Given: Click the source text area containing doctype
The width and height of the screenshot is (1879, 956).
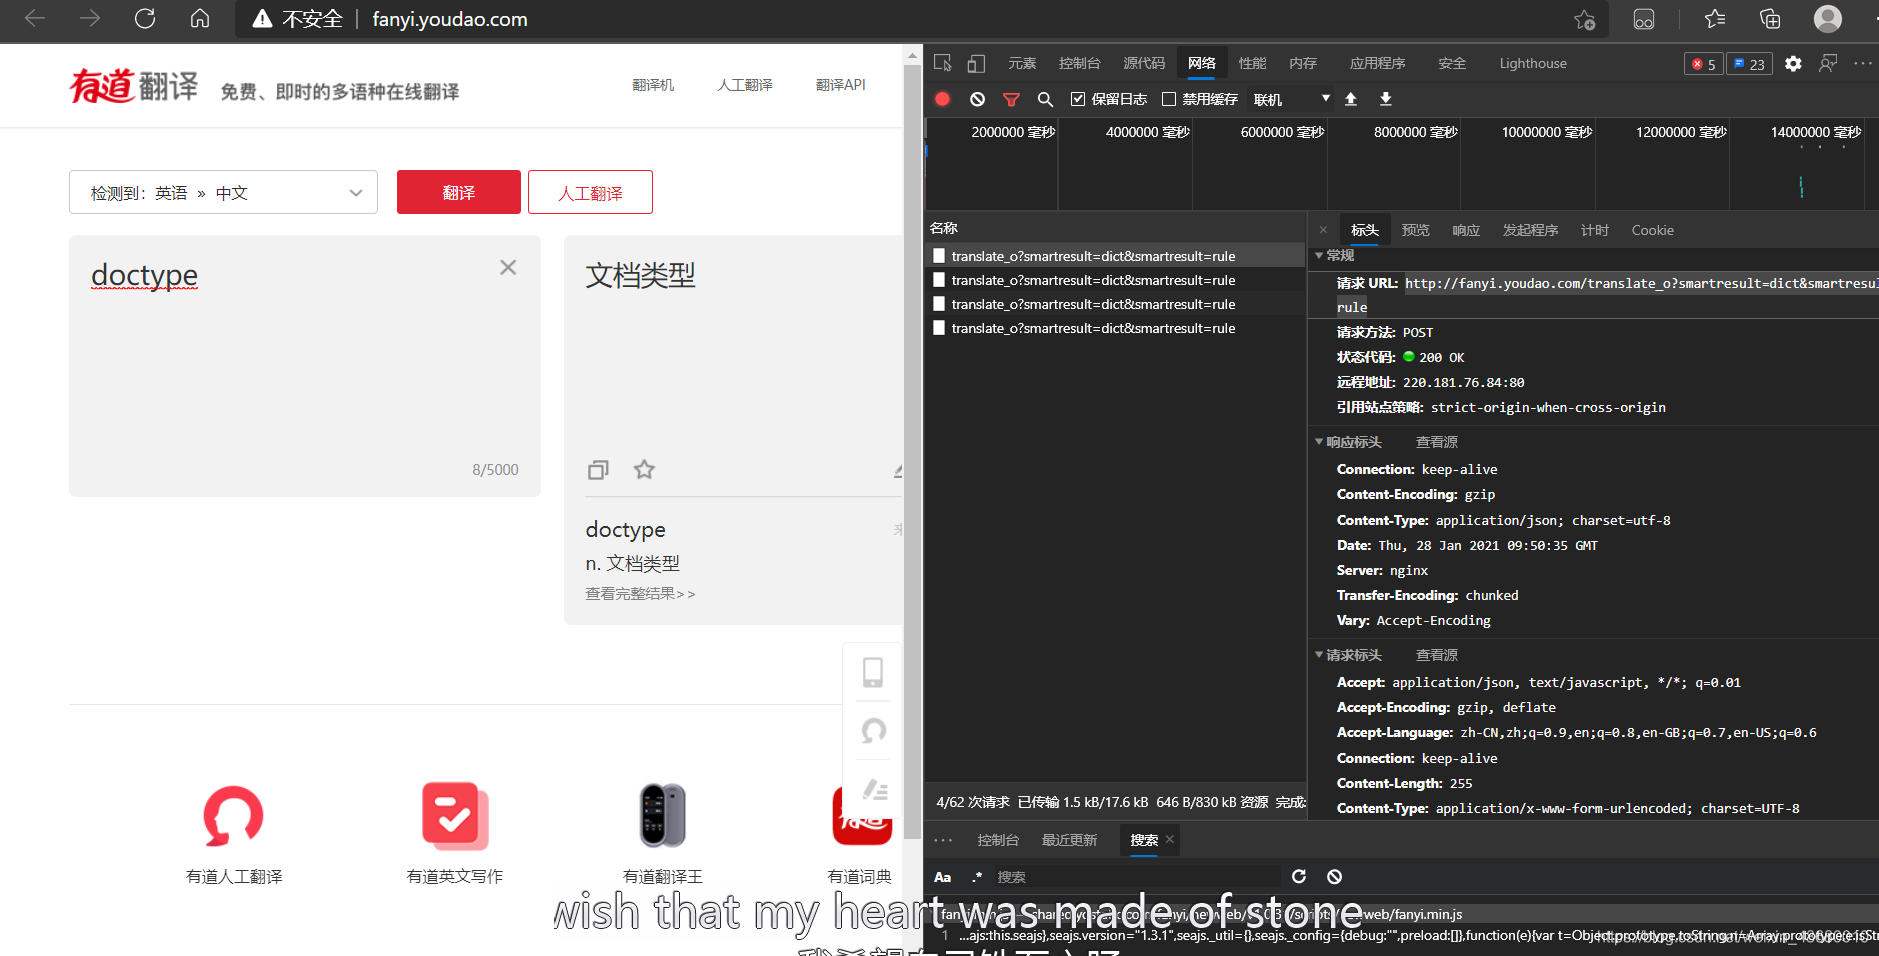Looking at the screenshot, I should pyautogui.click(x=305, y=366).
